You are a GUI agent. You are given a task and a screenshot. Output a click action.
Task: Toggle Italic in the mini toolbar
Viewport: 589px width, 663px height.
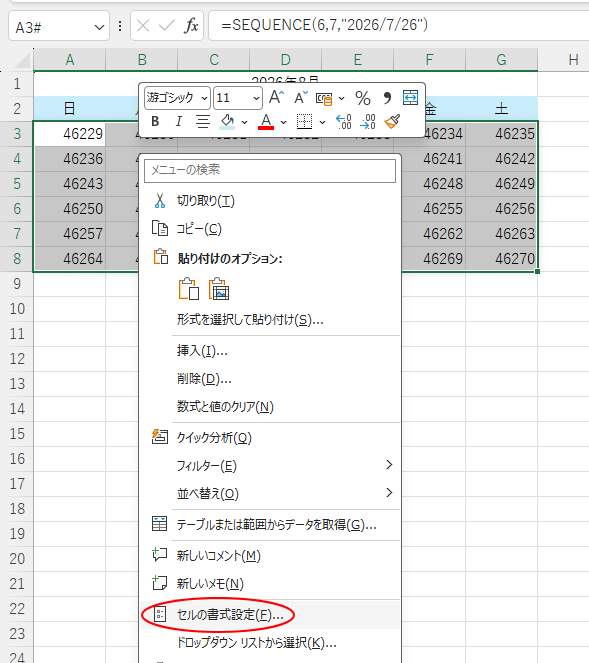[x=178, y=122]
